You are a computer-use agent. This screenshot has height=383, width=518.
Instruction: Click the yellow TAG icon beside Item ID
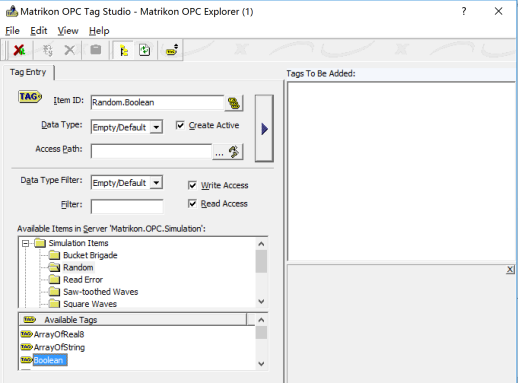30,97
